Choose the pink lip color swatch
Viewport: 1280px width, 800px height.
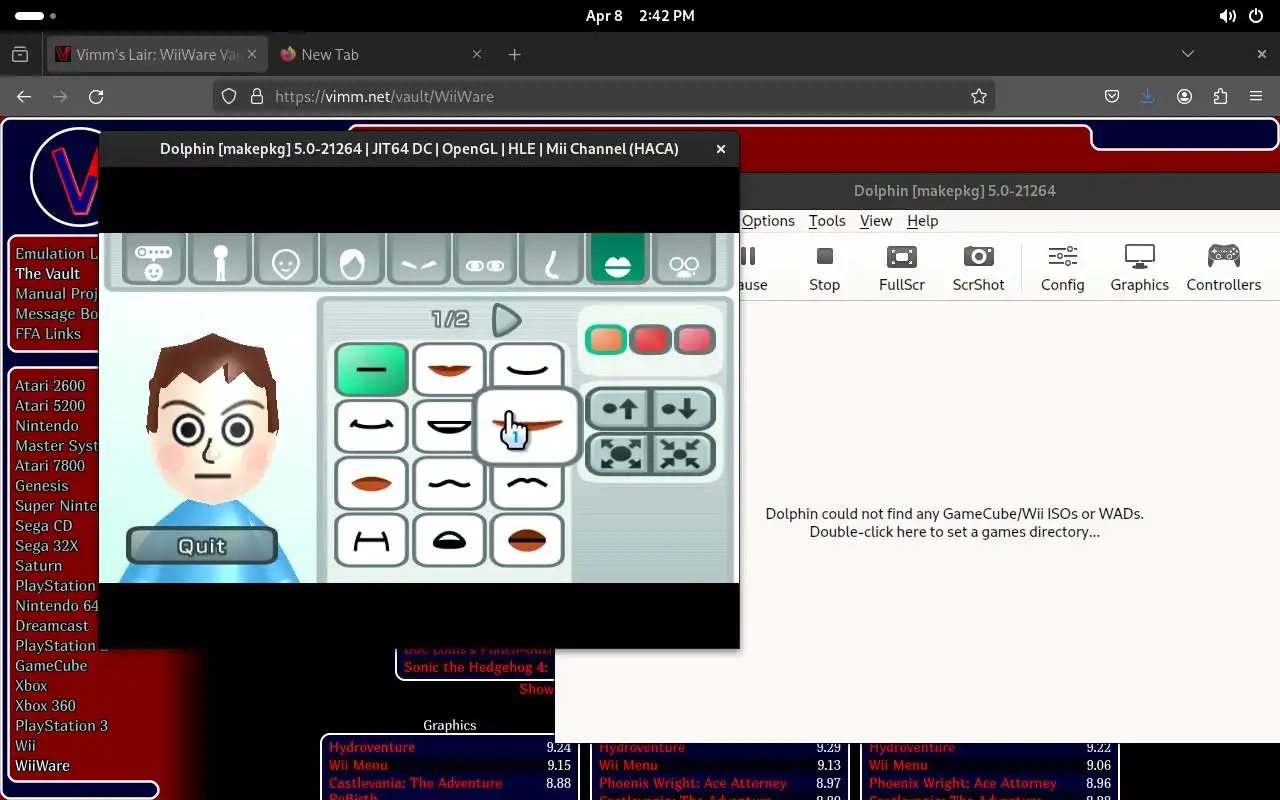pos(695,340)
